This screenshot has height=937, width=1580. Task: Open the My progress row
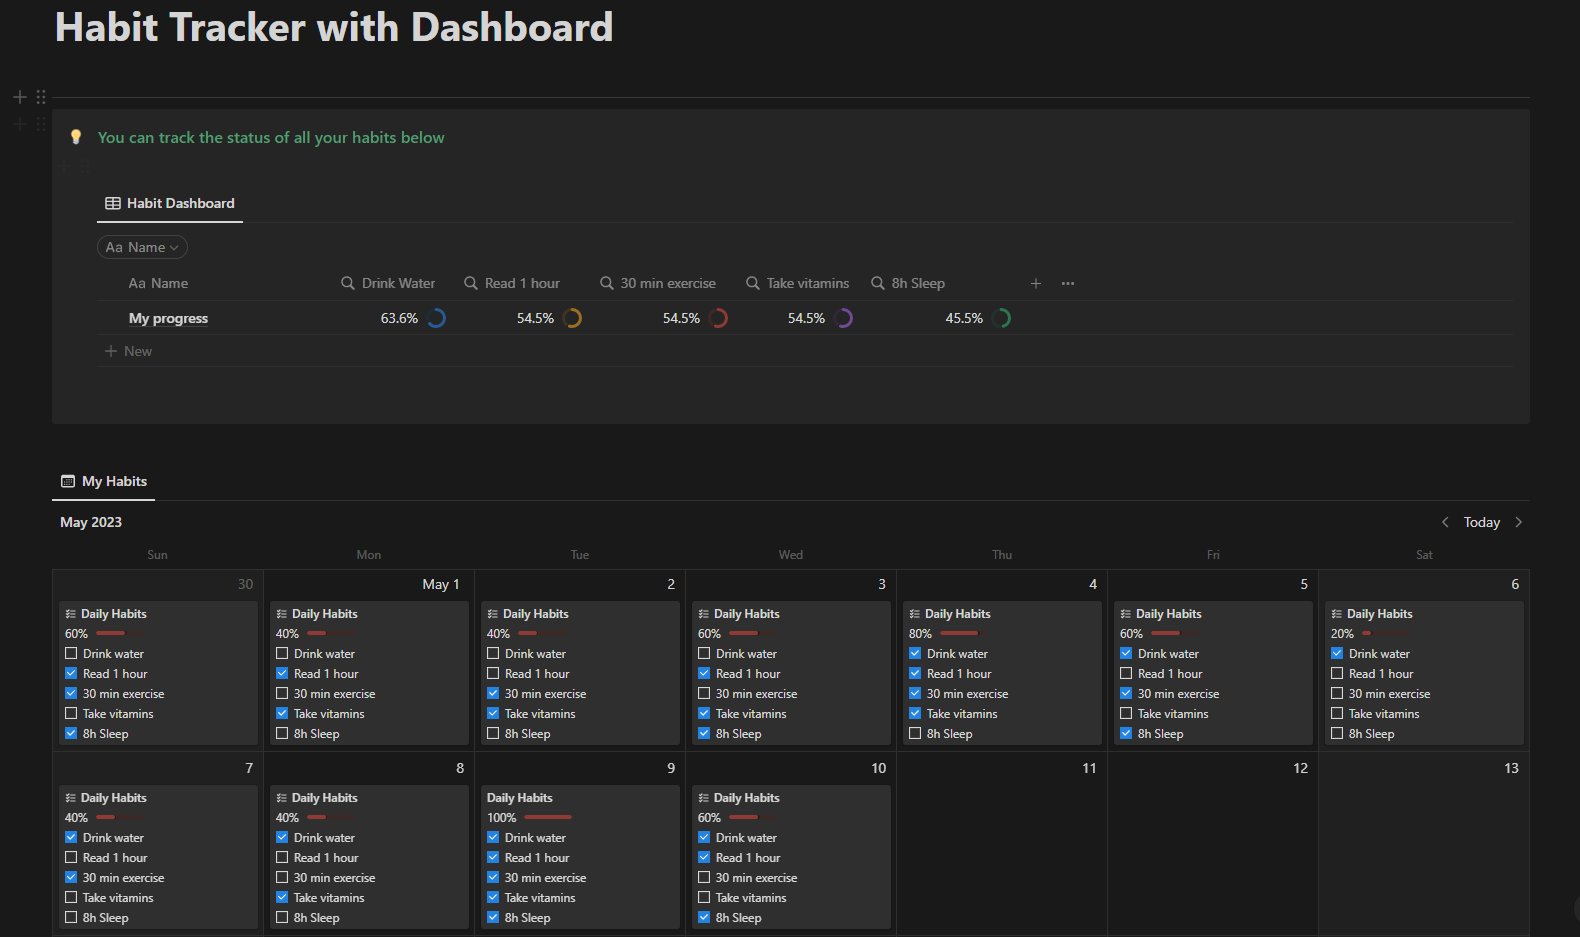coord(168,318)
